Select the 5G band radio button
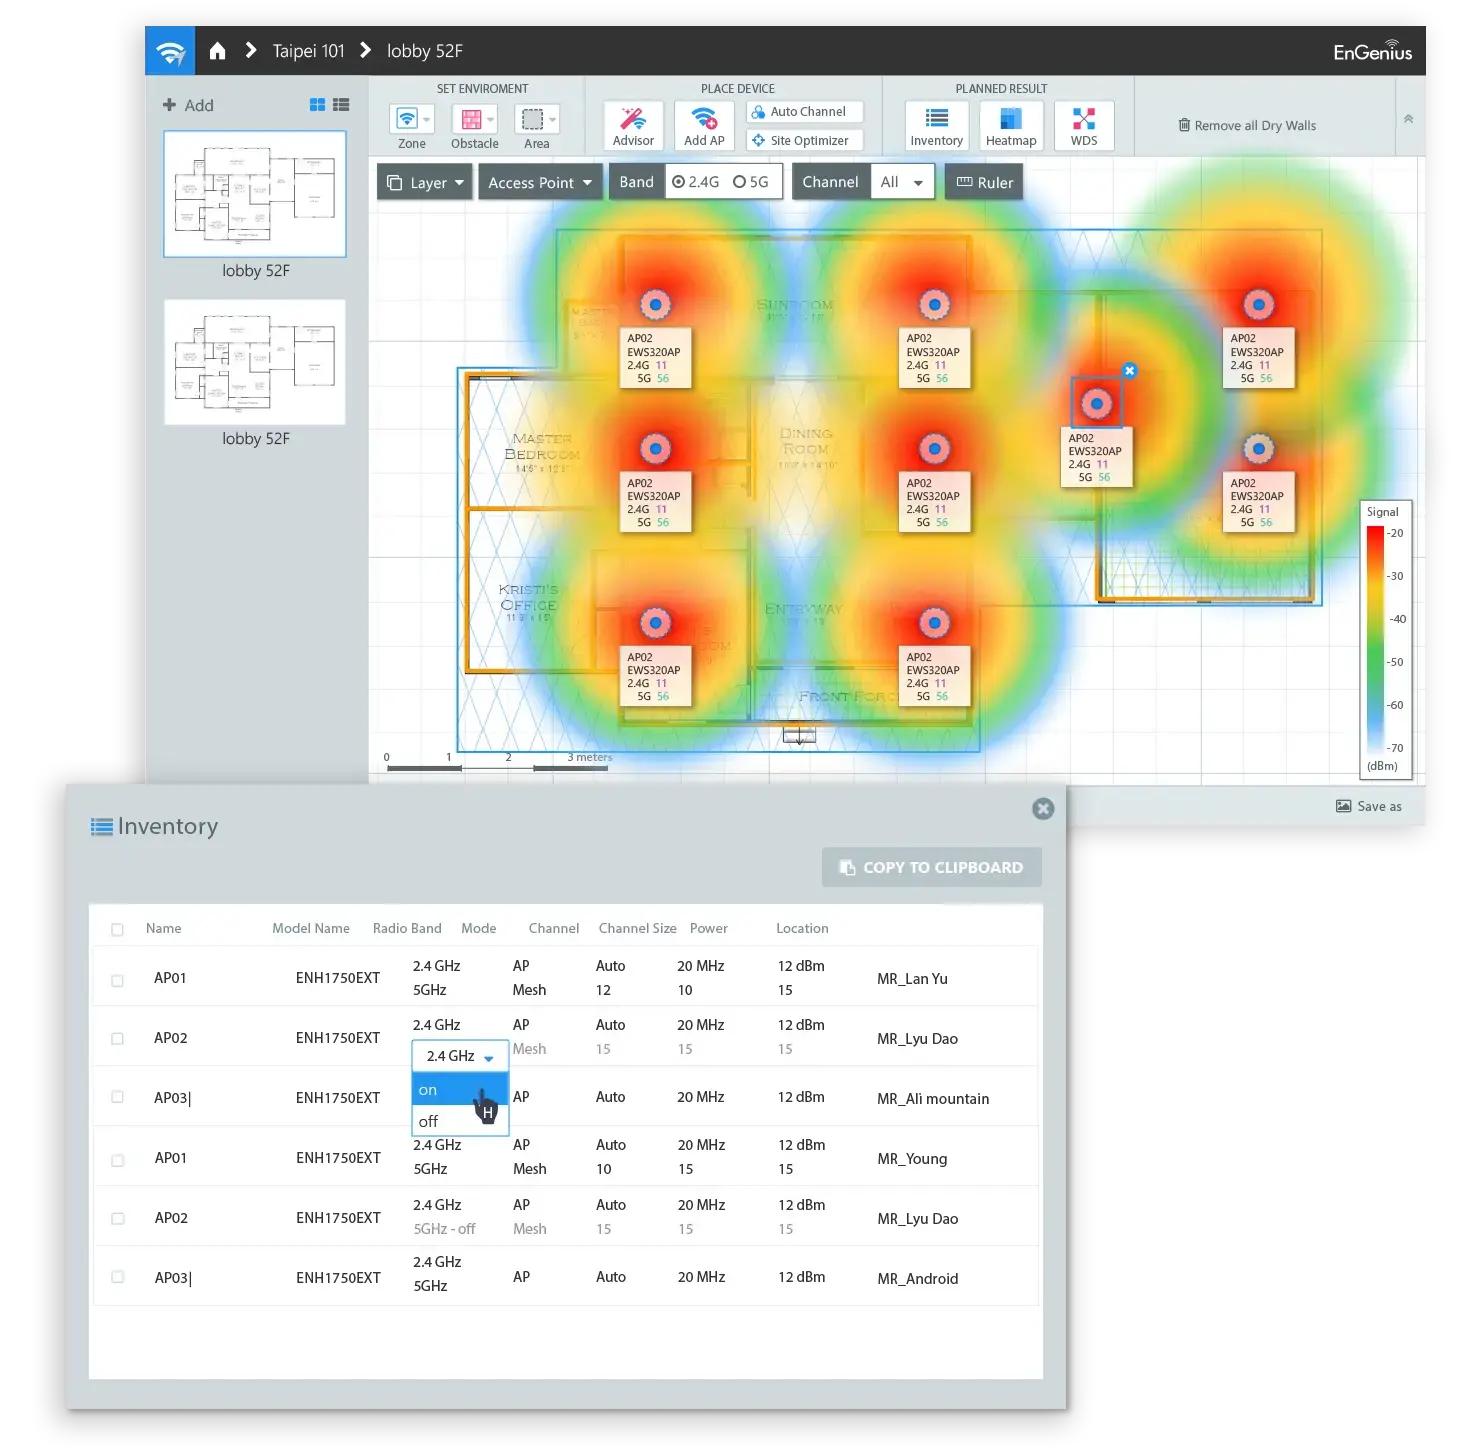 click(739, 182)
